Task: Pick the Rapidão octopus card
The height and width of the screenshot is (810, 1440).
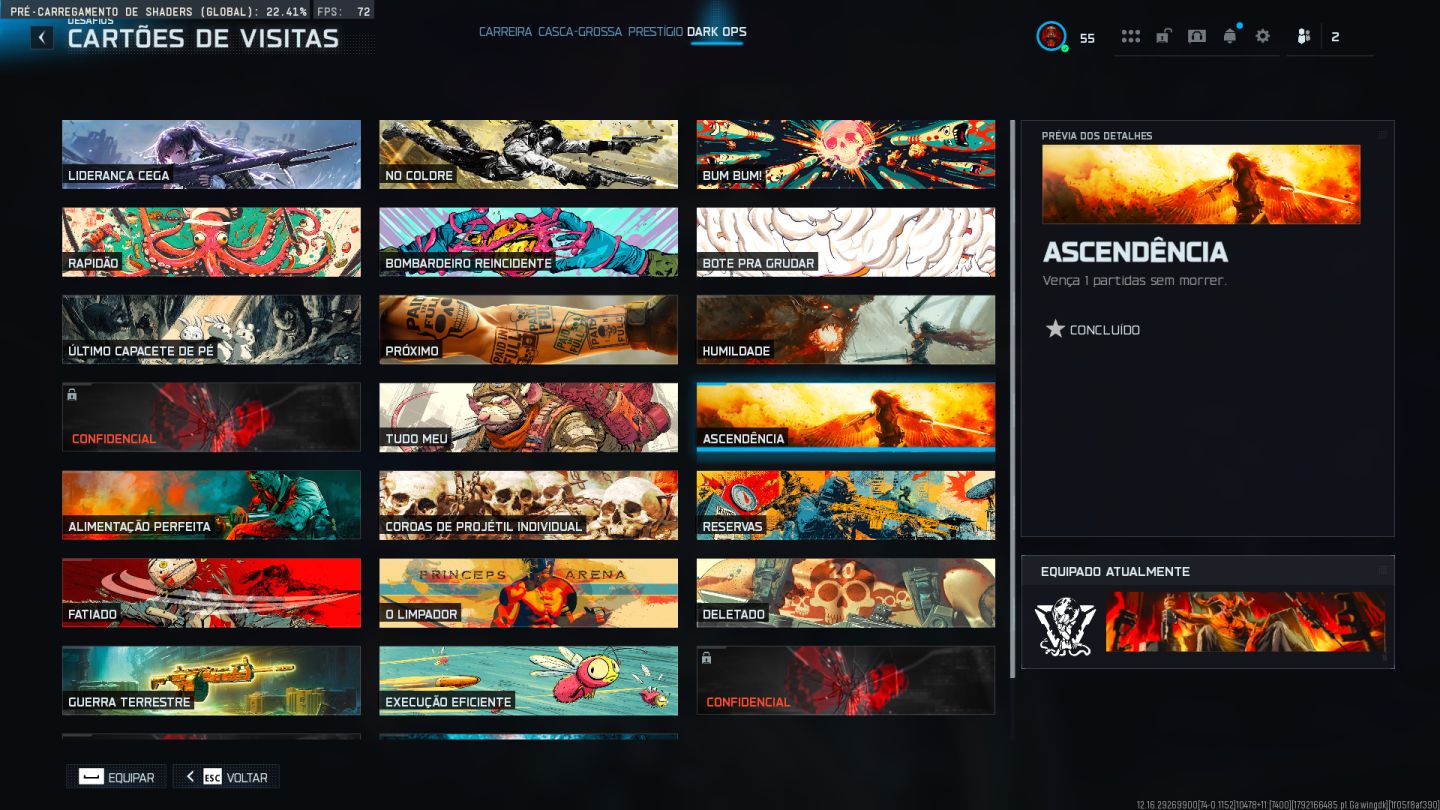Action: coord(211,242)
